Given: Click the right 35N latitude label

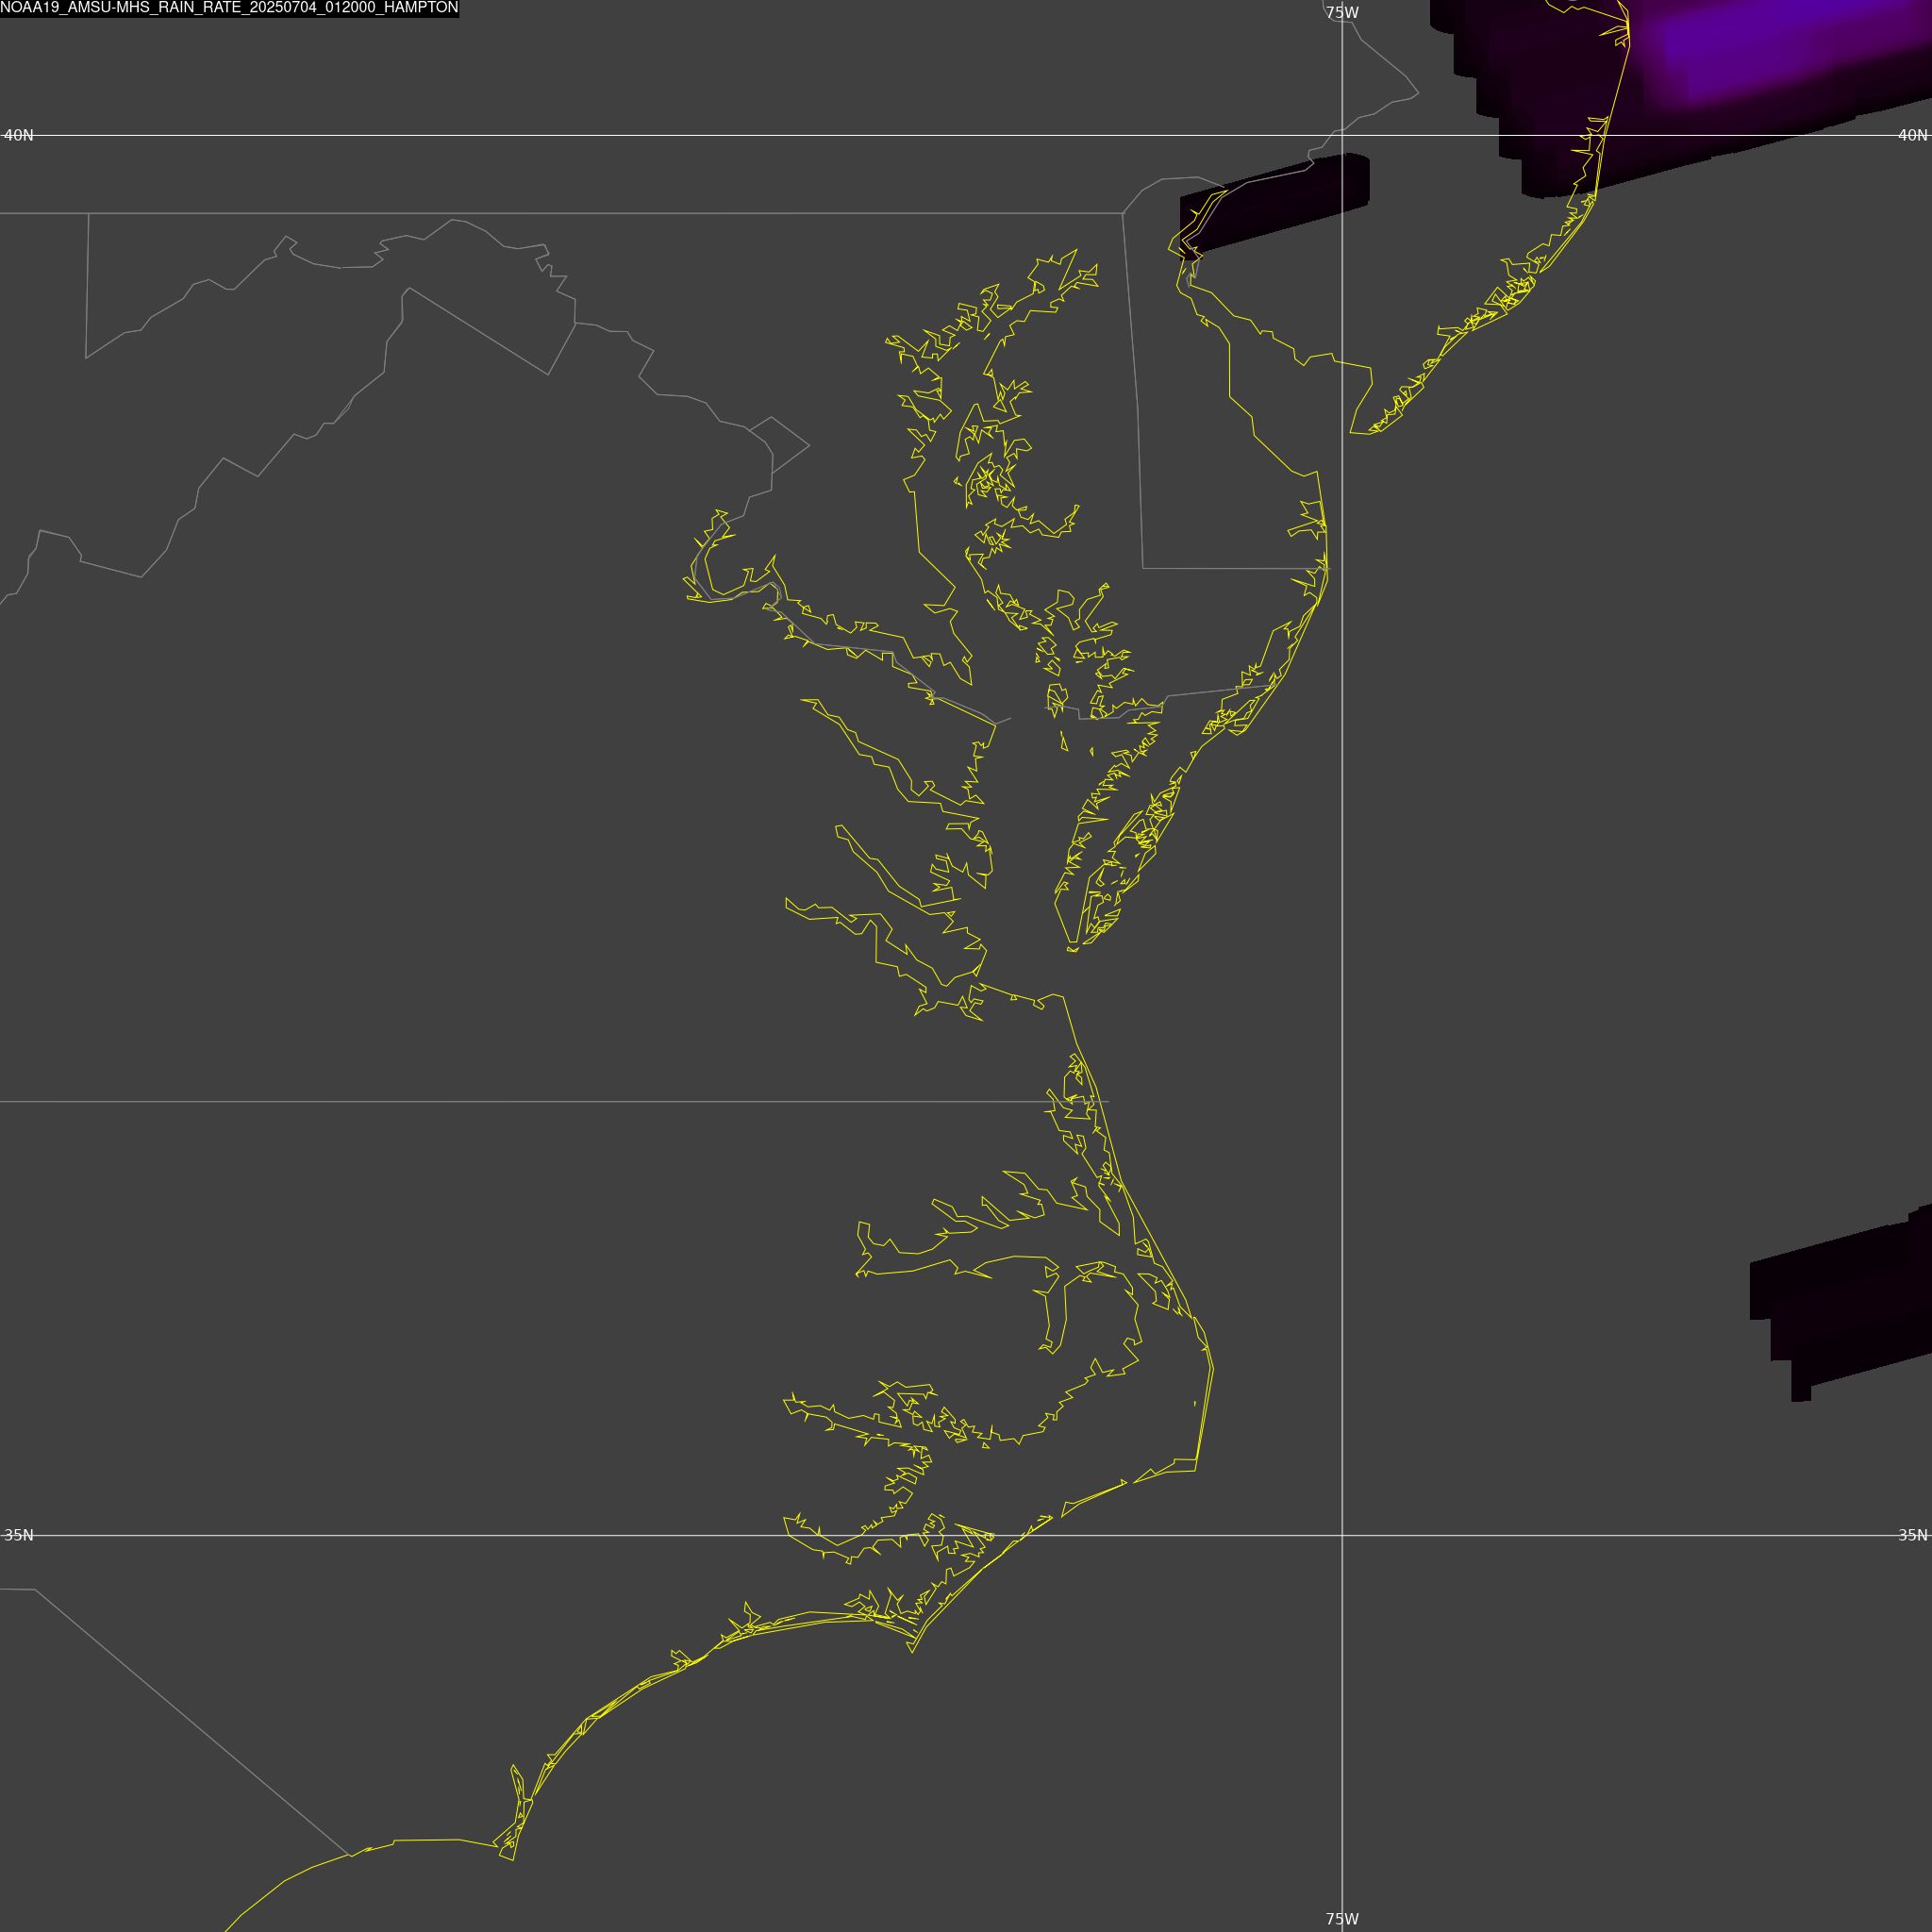Looking at the screenshot, I should click(1912, 1535).
